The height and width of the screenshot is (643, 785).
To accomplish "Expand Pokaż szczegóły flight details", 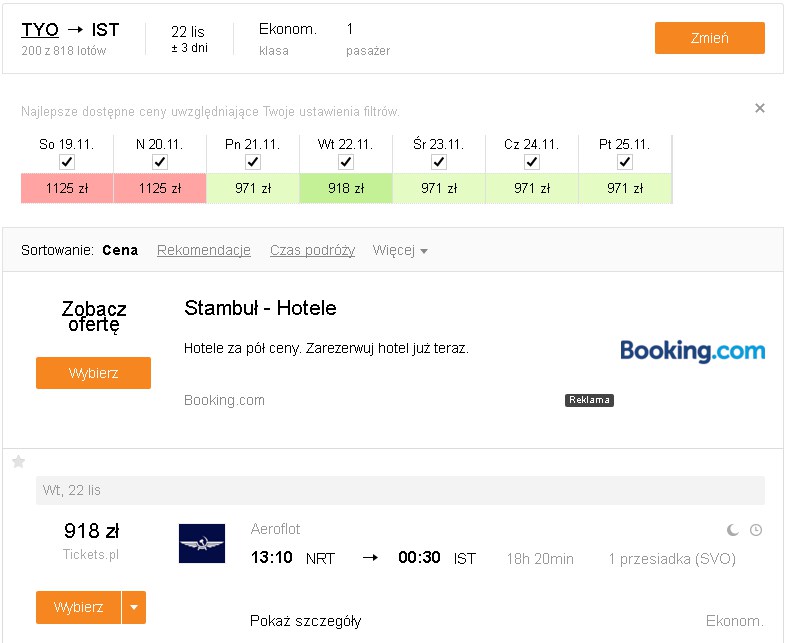I will (305, 621).
